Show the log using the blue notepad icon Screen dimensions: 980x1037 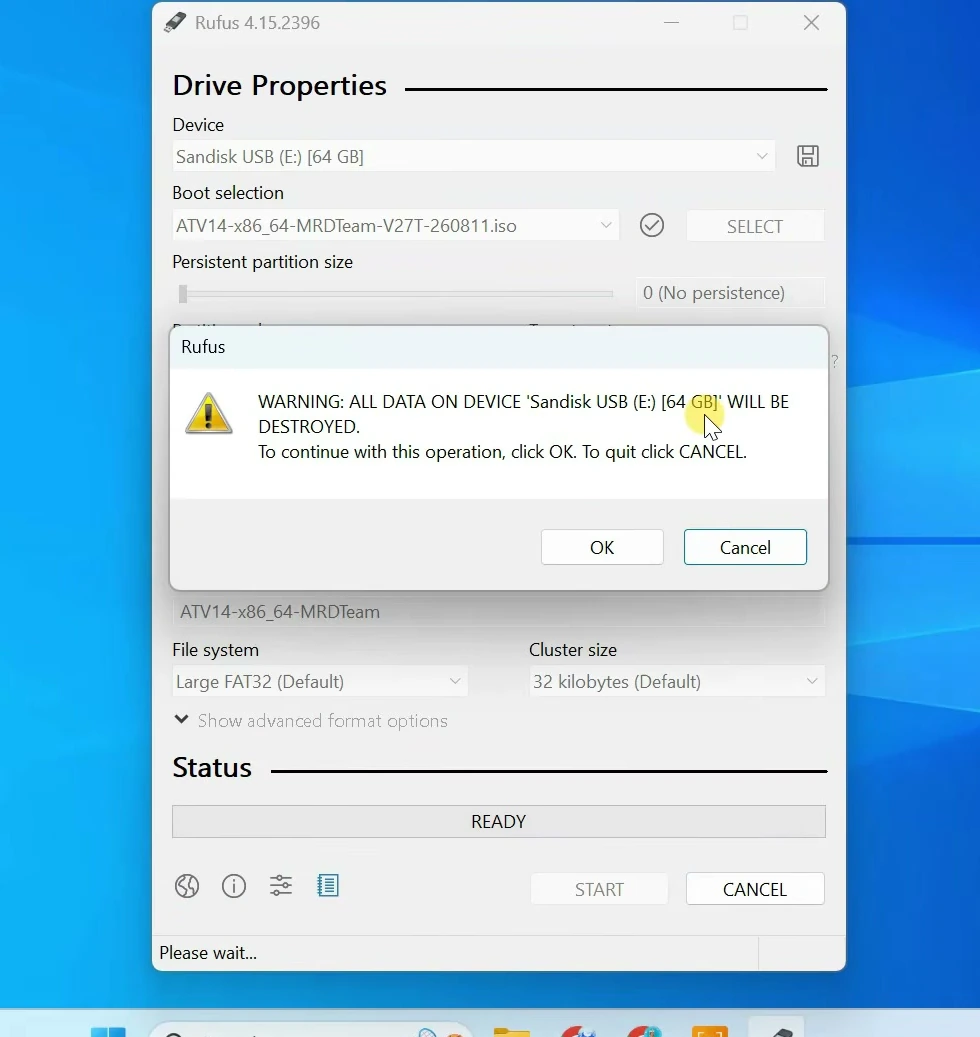[327, 886]
